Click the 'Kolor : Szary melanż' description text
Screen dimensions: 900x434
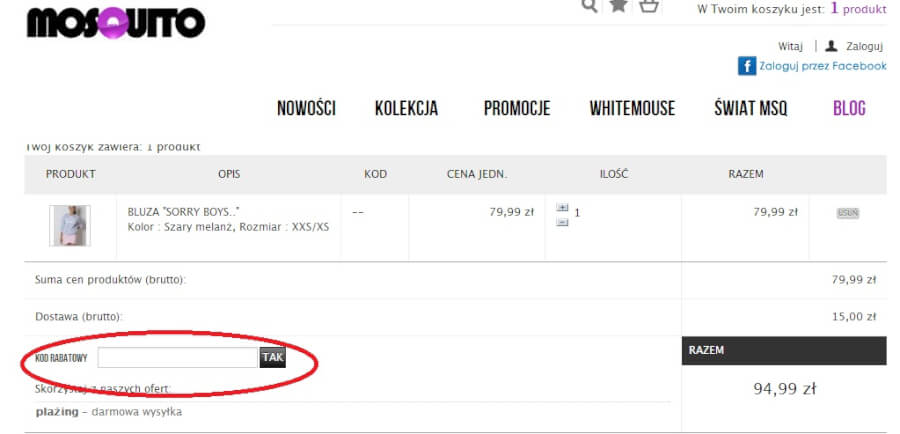pos(179,227)
